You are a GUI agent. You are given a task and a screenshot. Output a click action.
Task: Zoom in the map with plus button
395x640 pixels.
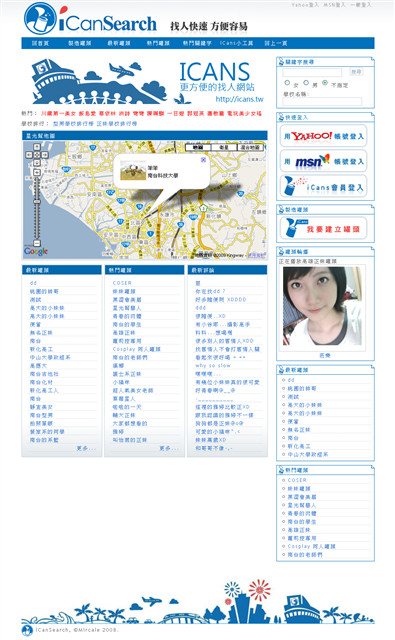click(37, 173)
